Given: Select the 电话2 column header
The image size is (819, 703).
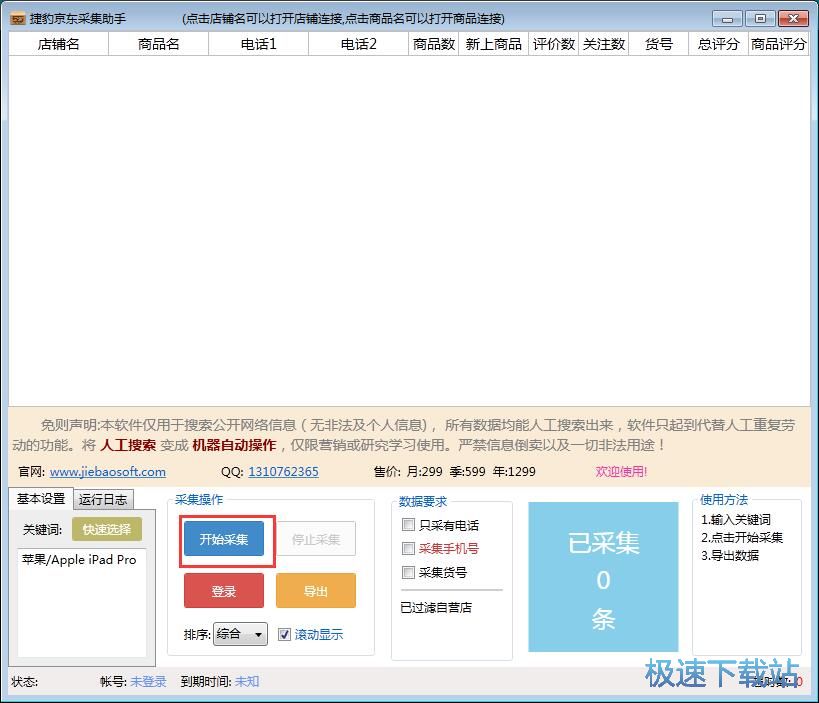Looking at the screenshot, I should tap(358, 44).
